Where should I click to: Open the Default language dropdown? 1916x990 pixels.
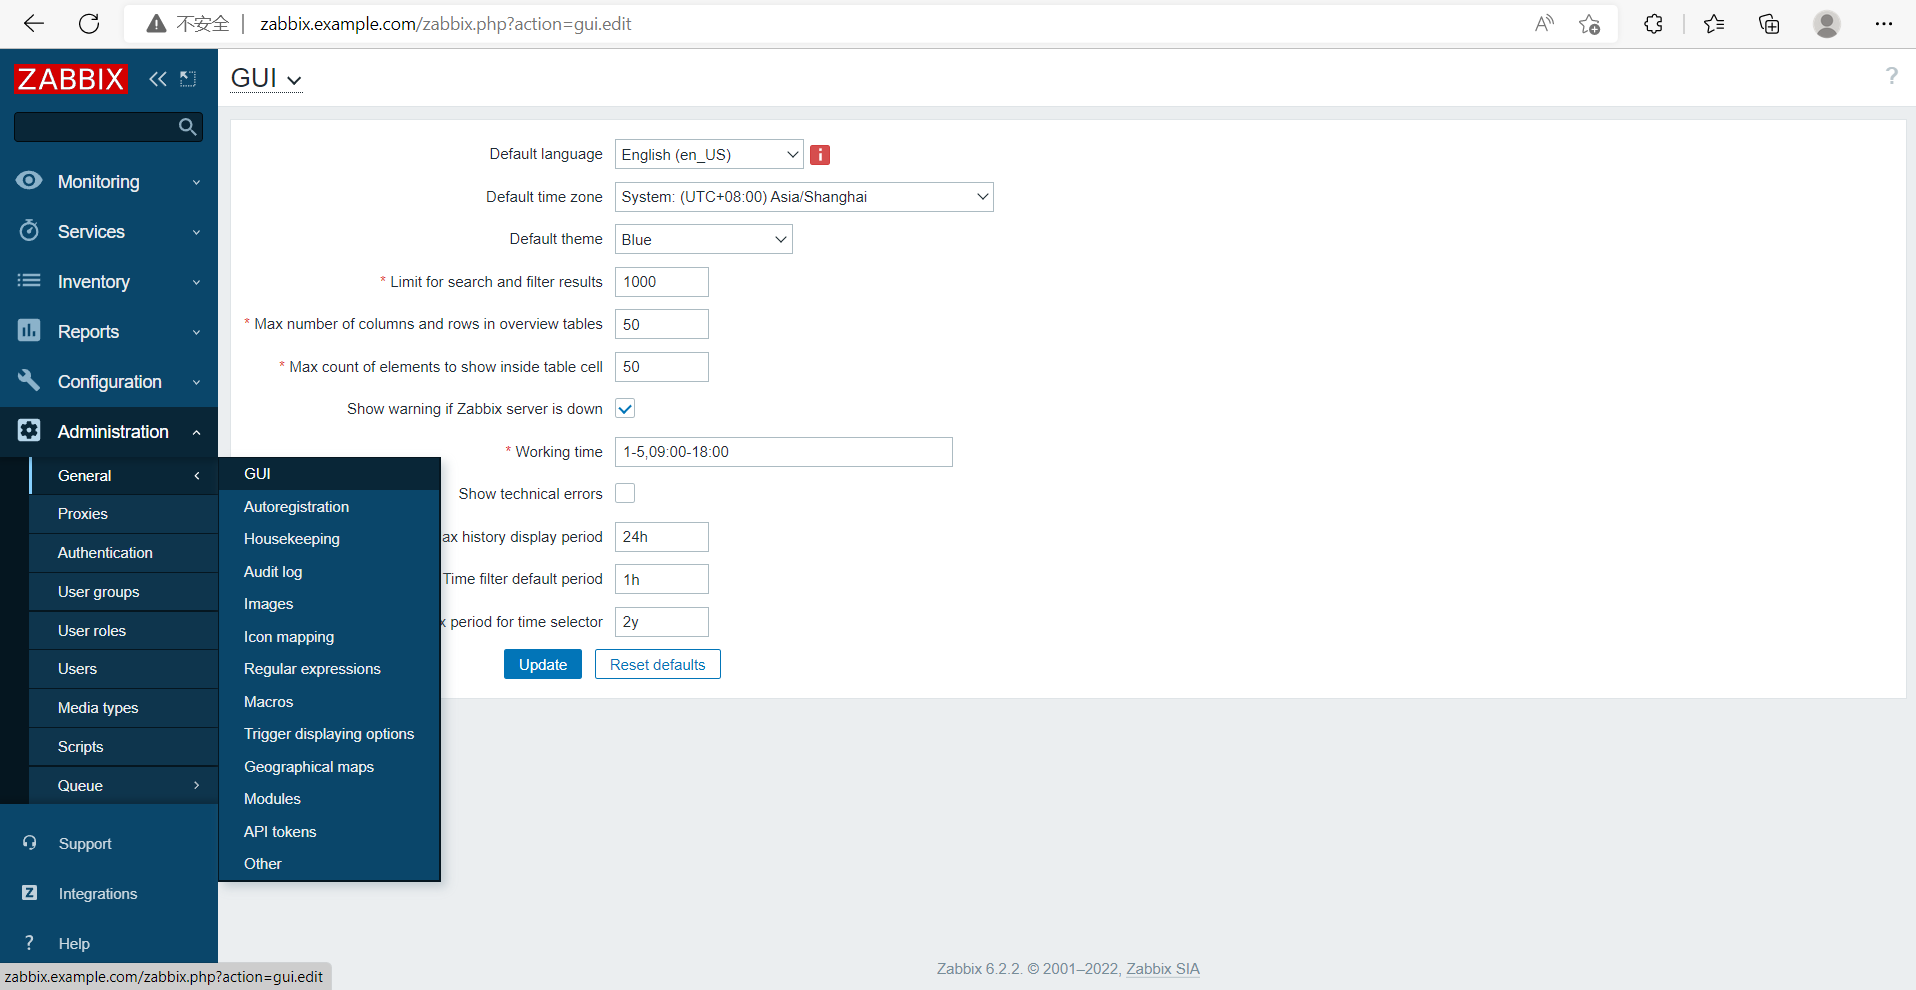coord(709,155)
